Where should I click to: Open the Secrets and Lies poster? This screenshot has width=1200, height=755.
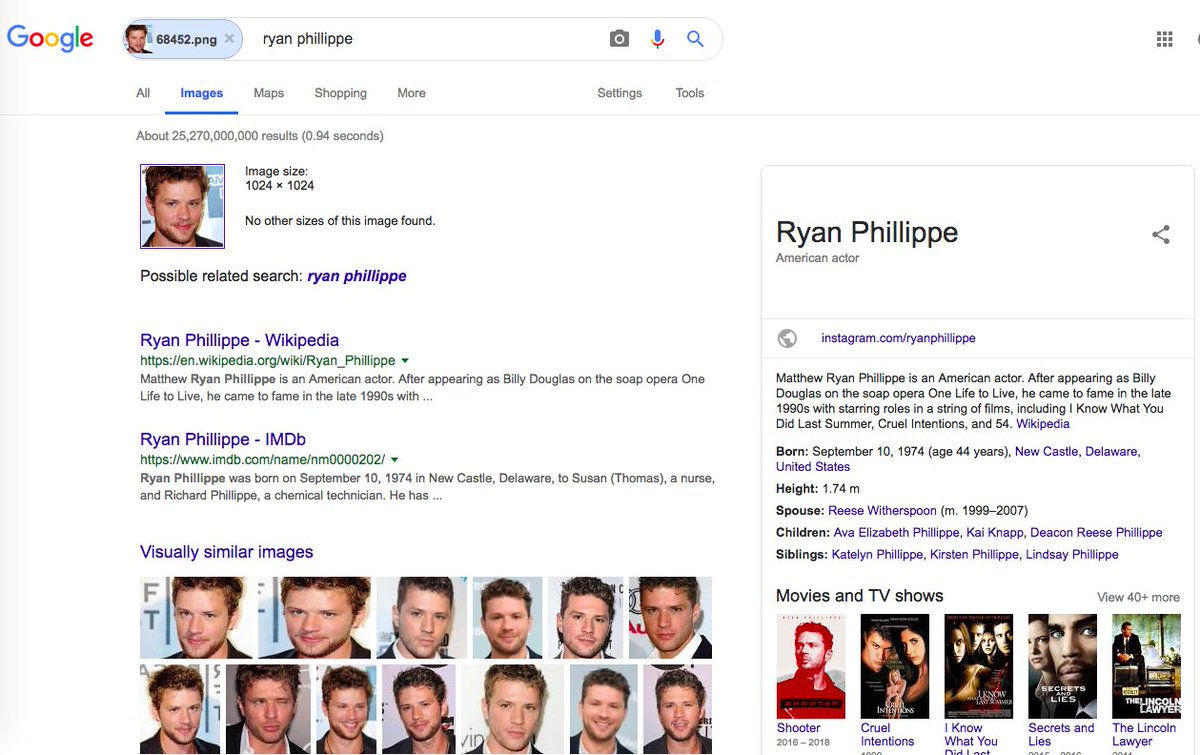coord(1063,666)
